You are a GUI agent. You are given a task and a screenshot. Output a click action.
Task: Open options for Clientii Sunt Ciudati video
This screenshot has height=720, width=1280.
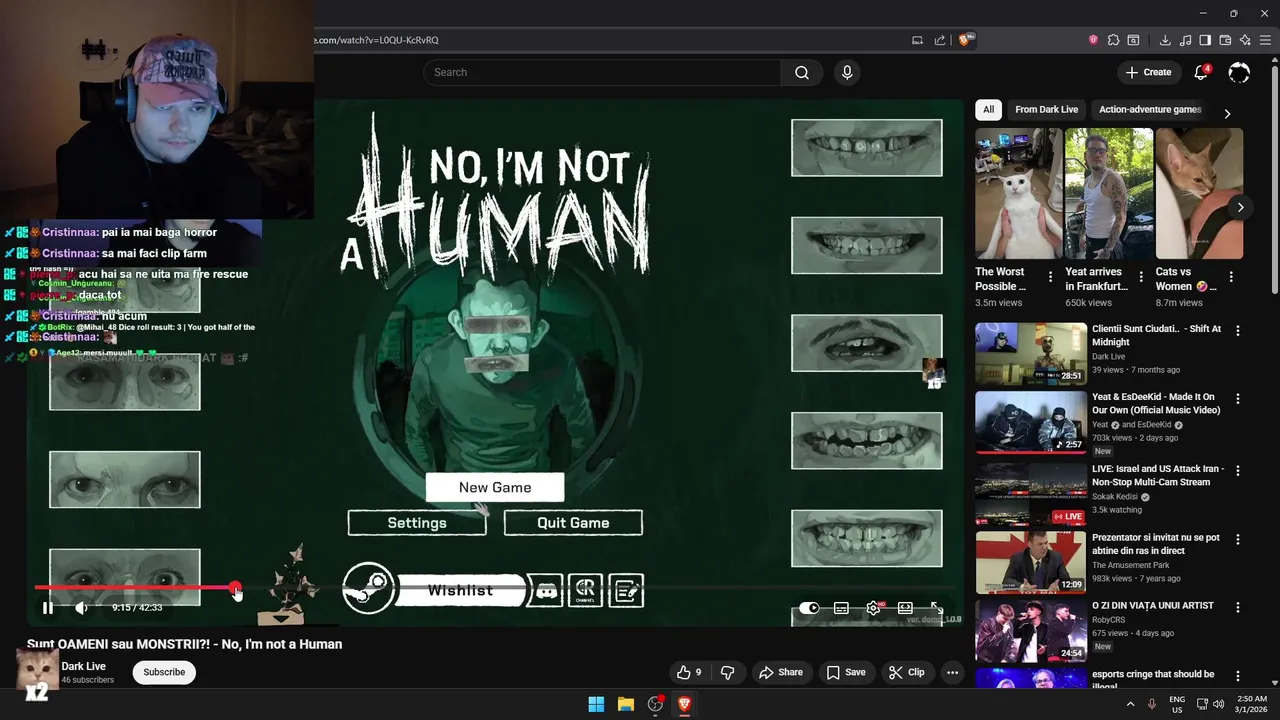1238,330
